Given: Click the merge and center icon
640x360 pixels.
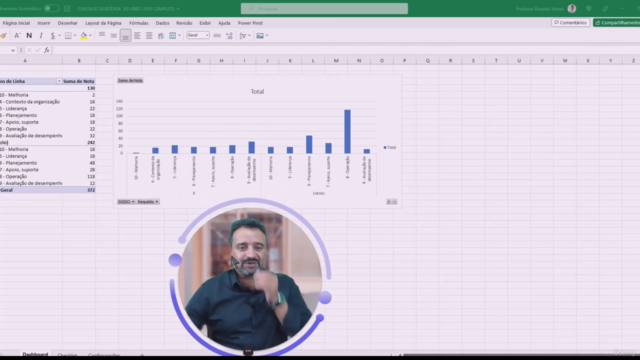Looking at the screenshot, I should [173, 36].
